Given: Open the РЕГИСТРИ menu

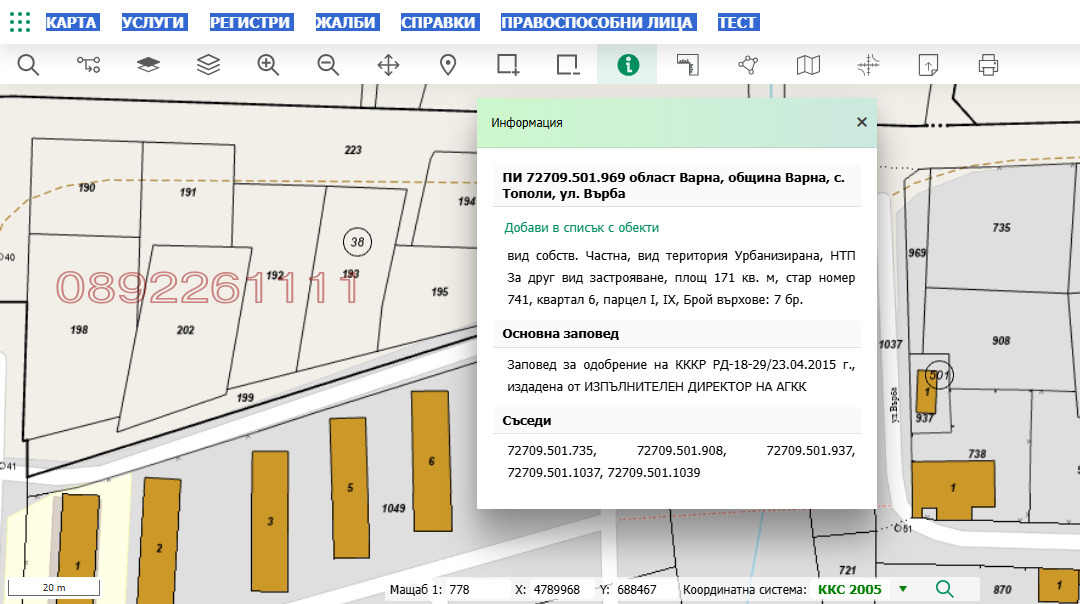Looking at the screenshot, I should (250, 22).
